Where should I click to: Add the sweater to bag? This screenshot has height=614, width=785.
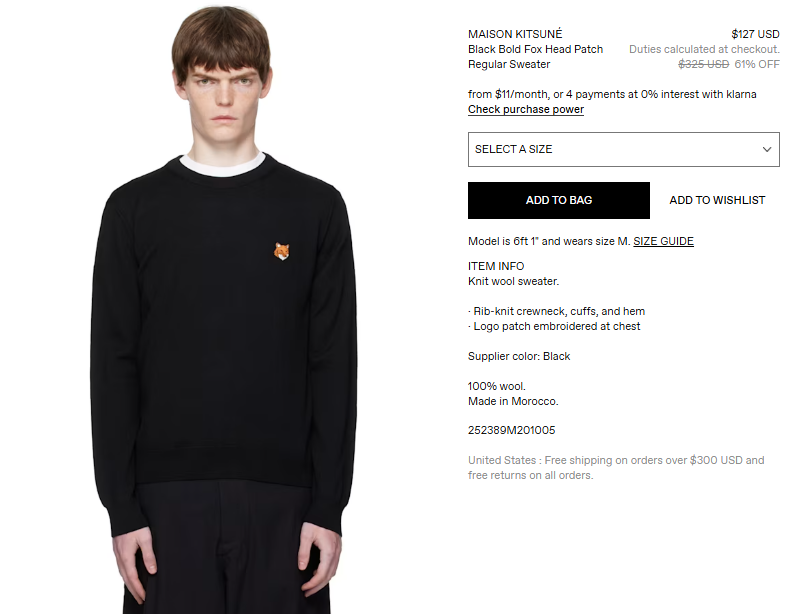click(559, 200)
